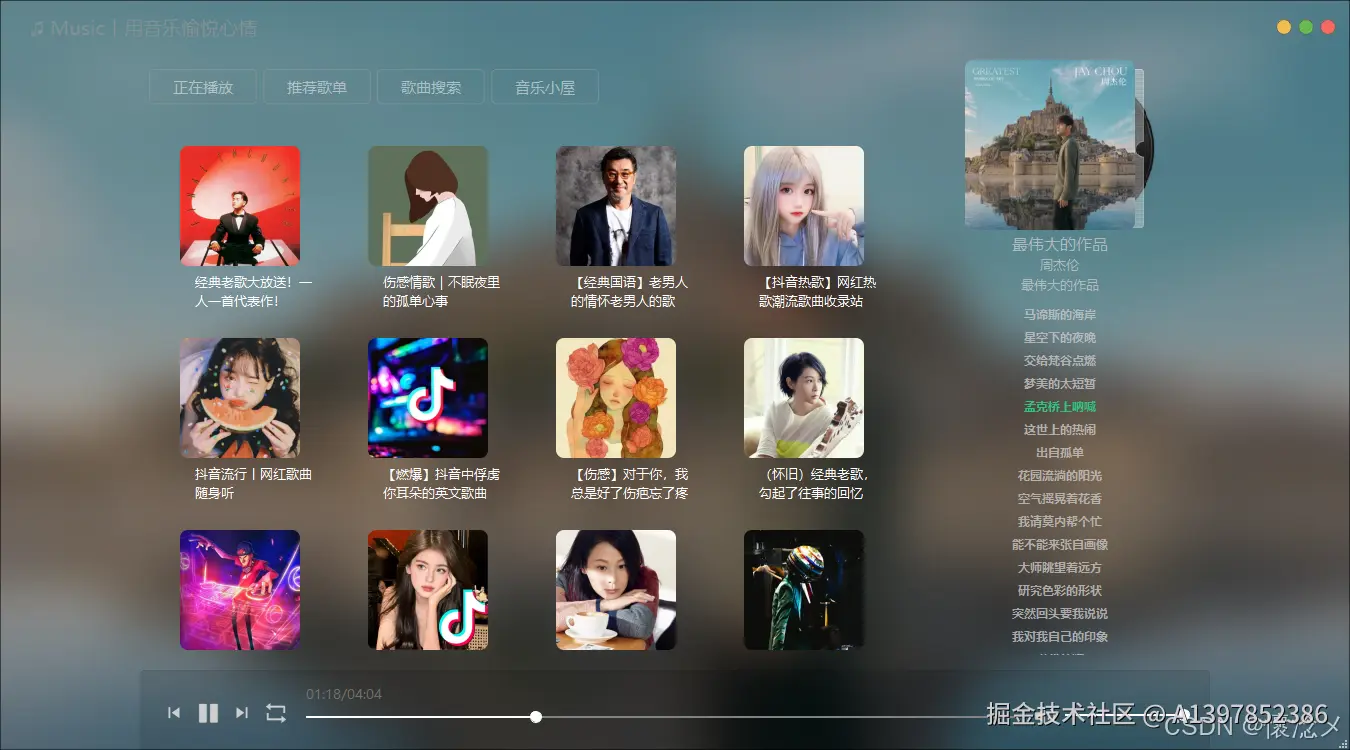Select playlist title 【燃爆】抖音中俘虏你耳朵的英文歌曲

pos(442,483)
